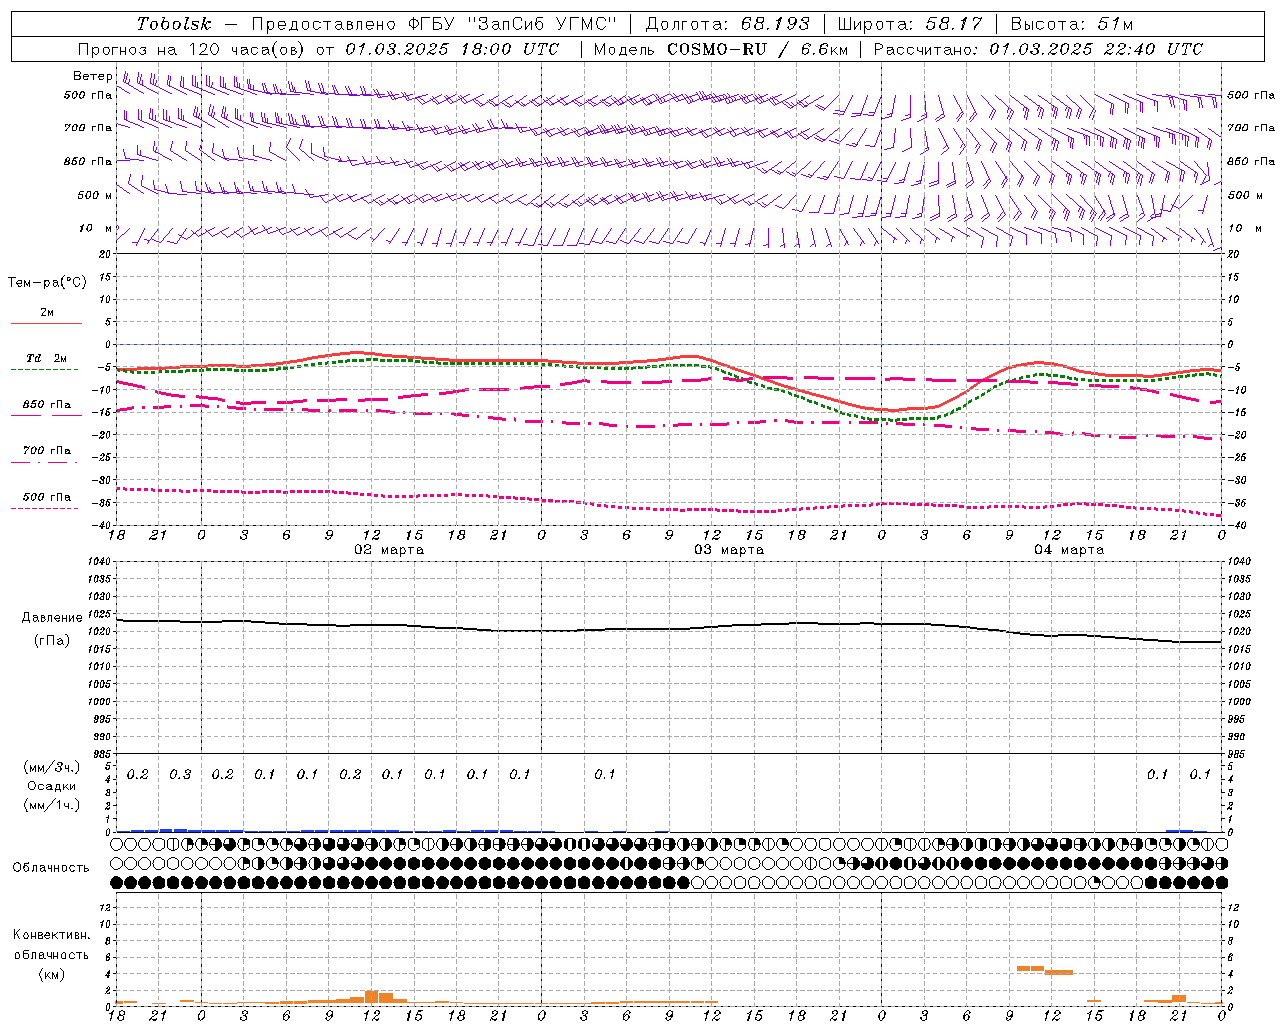Click the 'Td 2м' dew point legend entry

pos(46,358)
